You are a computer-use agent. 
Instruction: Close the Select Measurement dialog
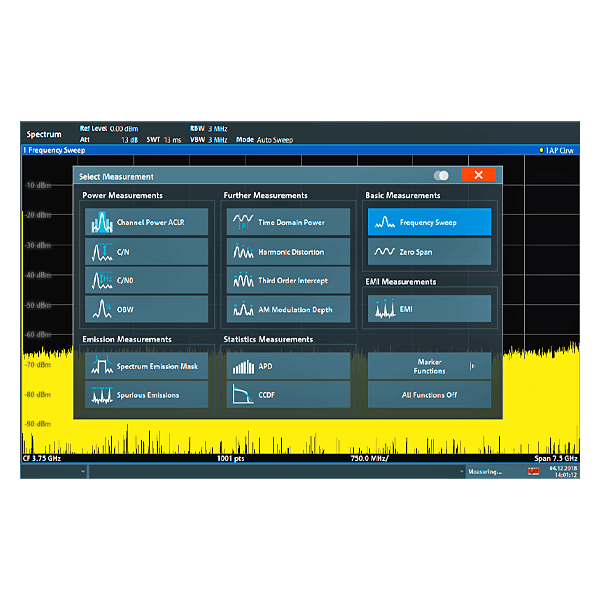pyautogui.click(x=478, y=175)
